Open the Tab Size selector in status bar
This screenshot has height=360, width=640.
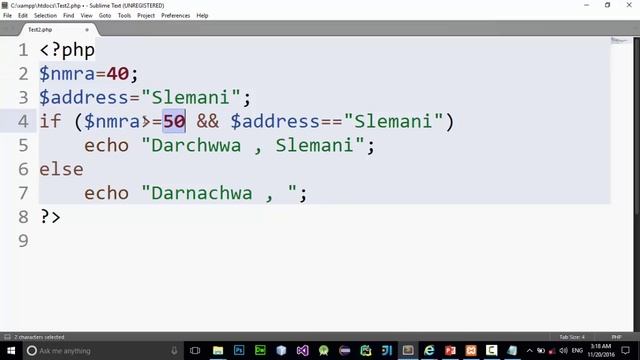coord(572,337)
